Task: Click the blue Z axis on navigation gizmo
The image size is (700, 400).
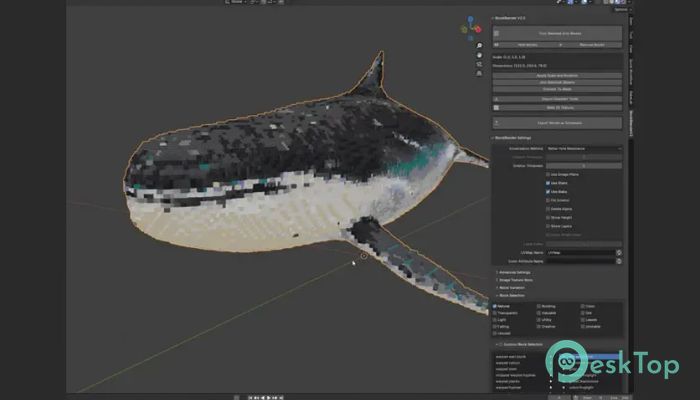Action: click(x=470, y=20)
